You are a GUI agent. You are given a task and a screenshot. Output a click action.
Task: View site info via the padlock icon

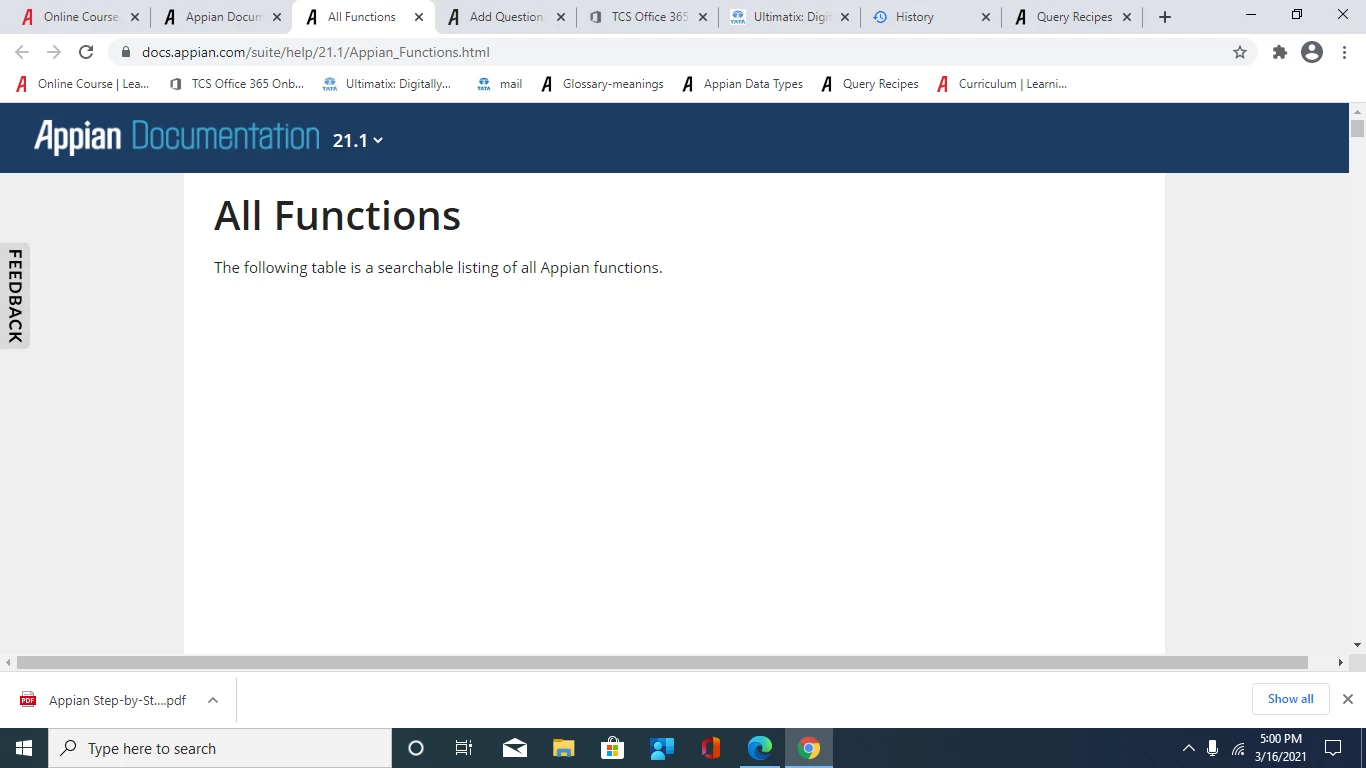(126, 52)
